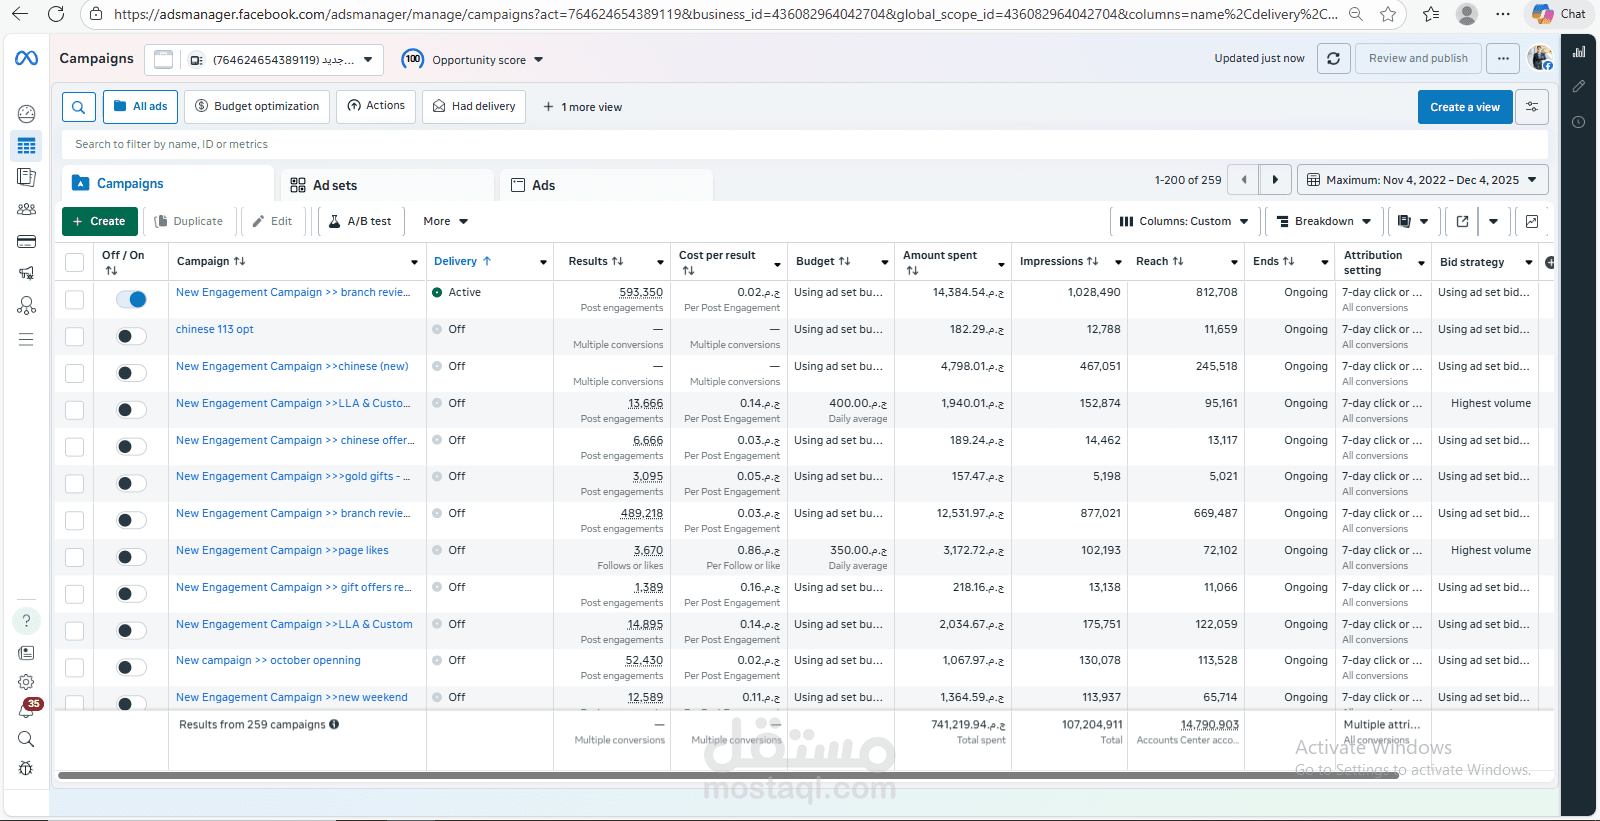Image resolution: width=1600 pixels, height=821 pixels.
Task: Open the All tools hamburger menu
Action: (26, 340)
